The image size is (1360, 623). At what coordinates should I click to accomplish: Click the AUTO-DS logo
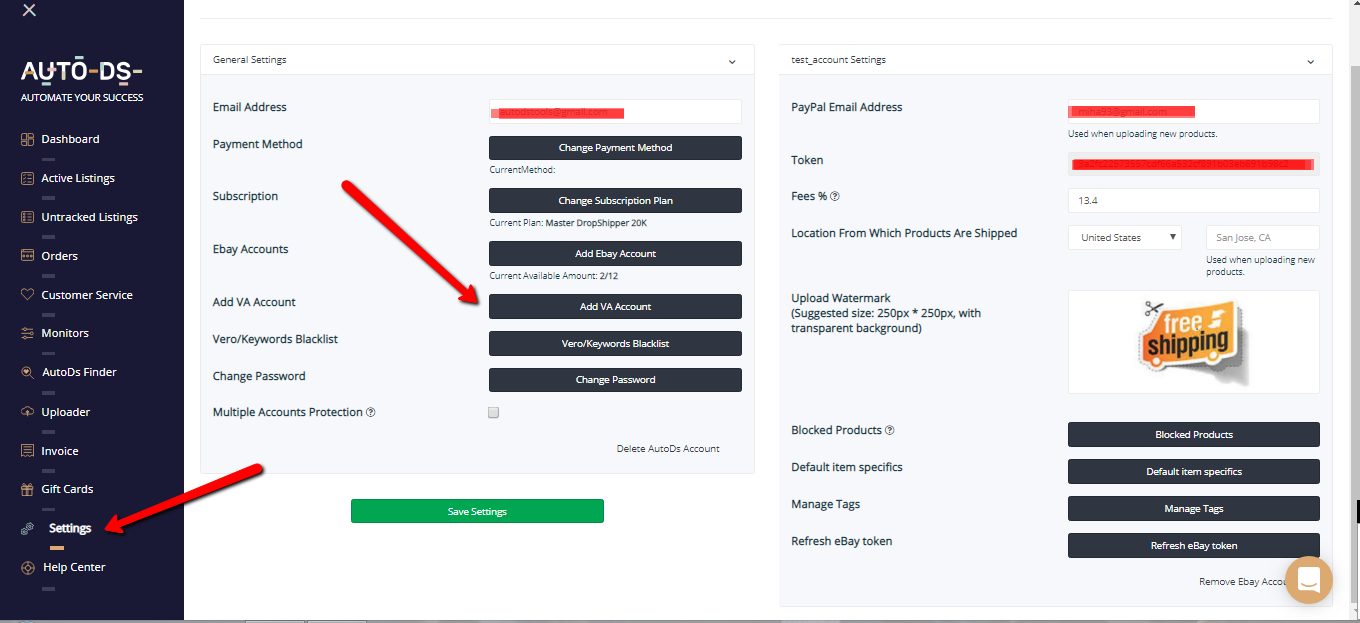(x=82, y=71)
